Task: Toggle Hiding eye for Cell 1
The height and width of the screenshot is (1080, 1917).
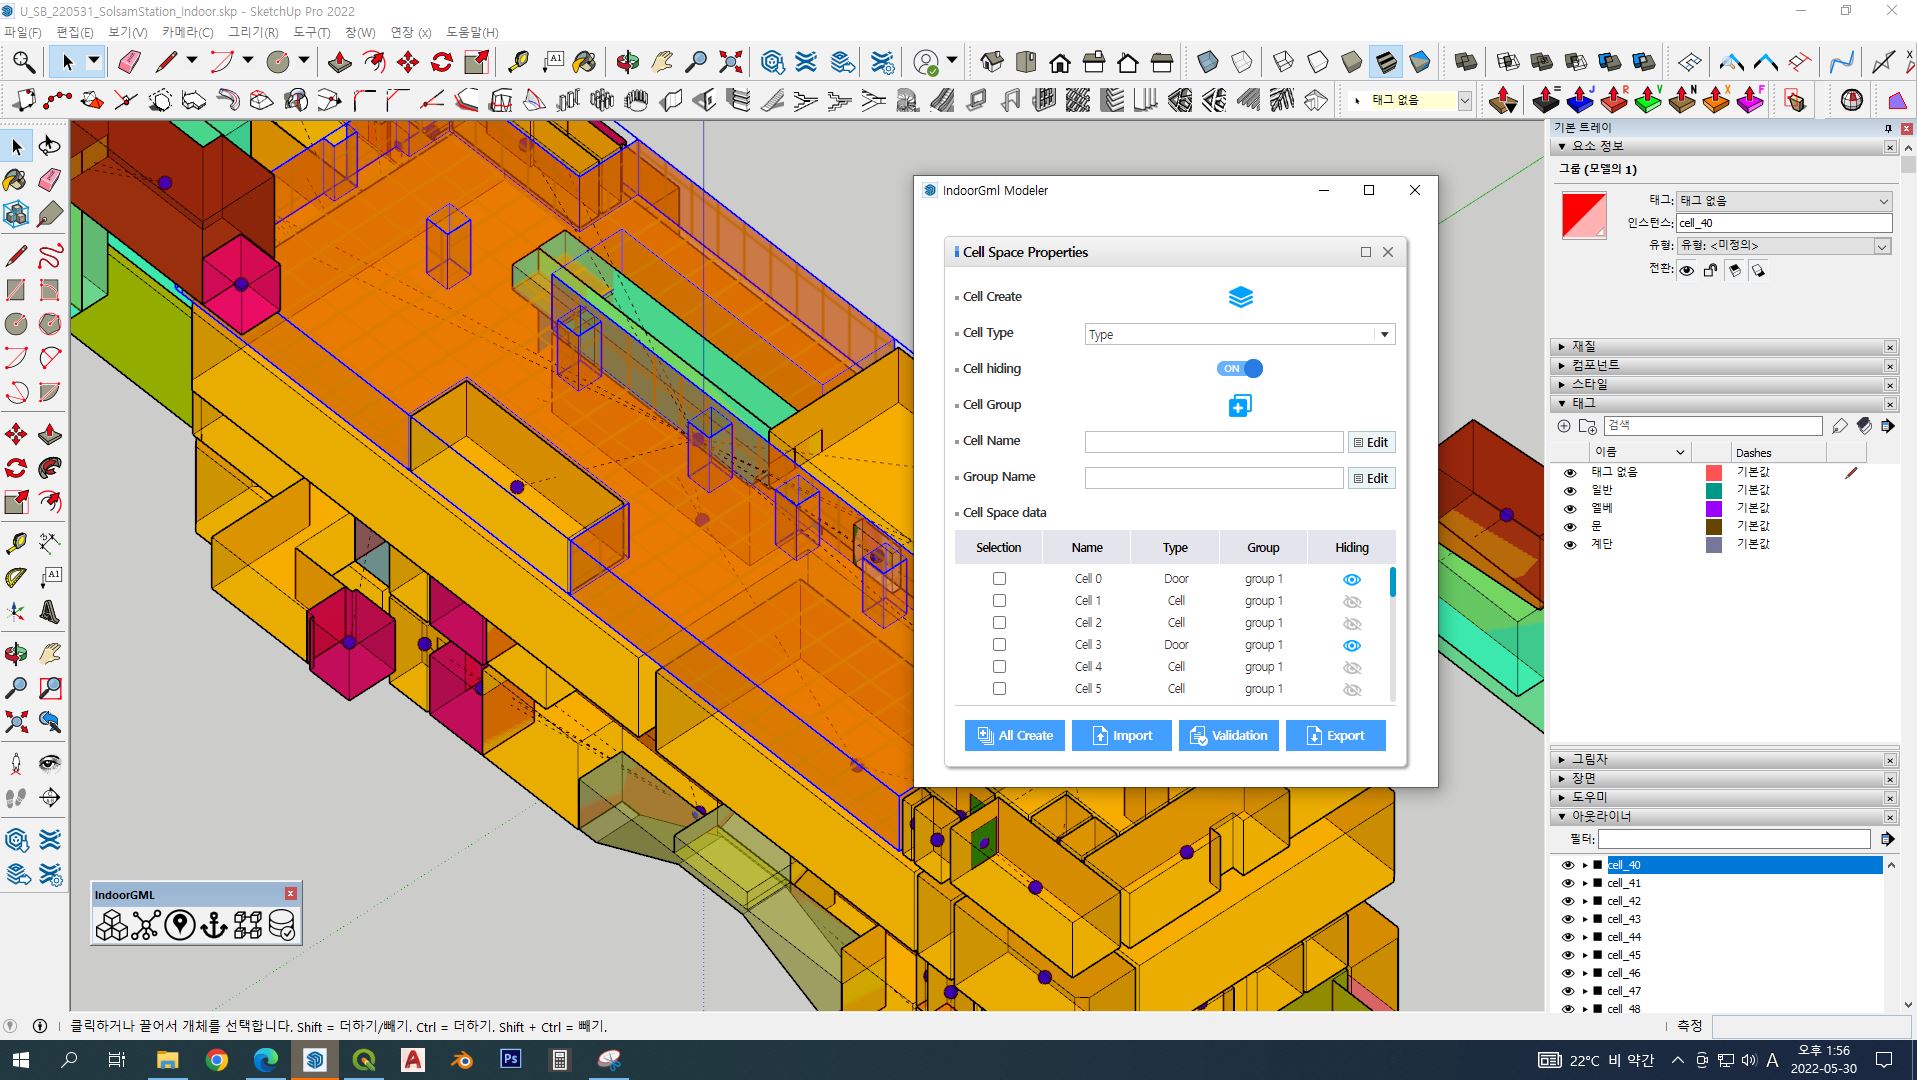Action: point(1352,602)
